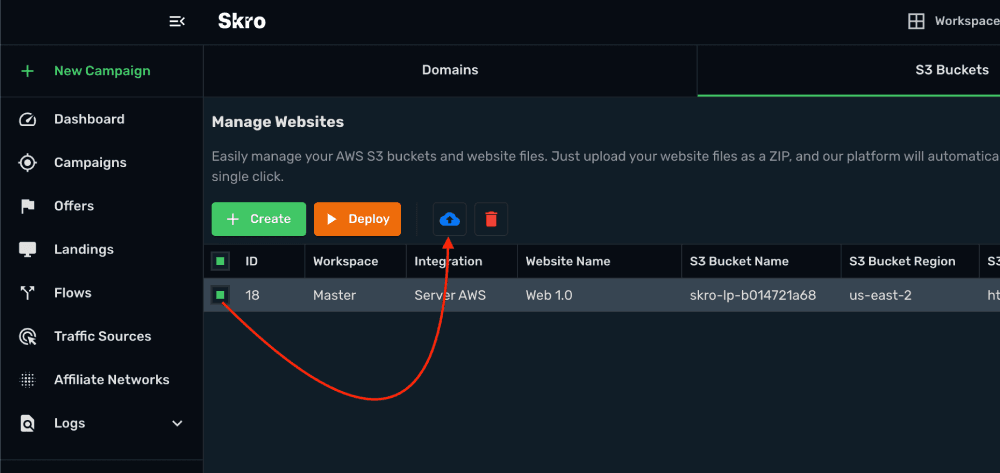Click the Landings monitor icon
Screen dimensions: 1000x473
coord(27,249)
